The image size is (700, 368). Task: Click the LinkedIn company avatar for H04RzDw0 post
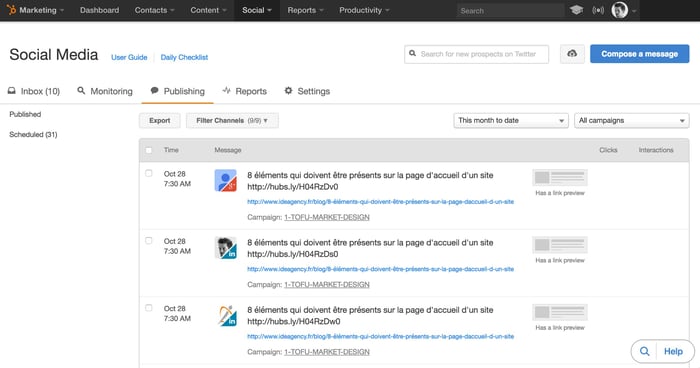[x=227, y=315]
